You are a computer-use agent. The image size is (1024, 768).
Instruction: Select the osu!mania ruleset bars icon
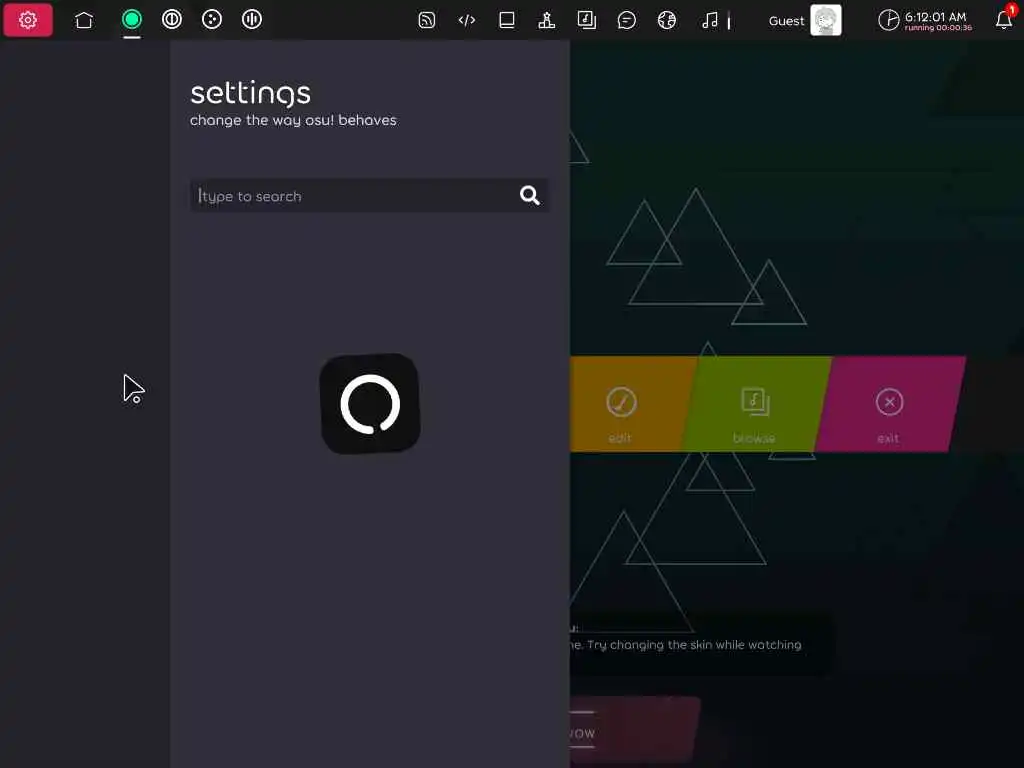click(251, 20)
